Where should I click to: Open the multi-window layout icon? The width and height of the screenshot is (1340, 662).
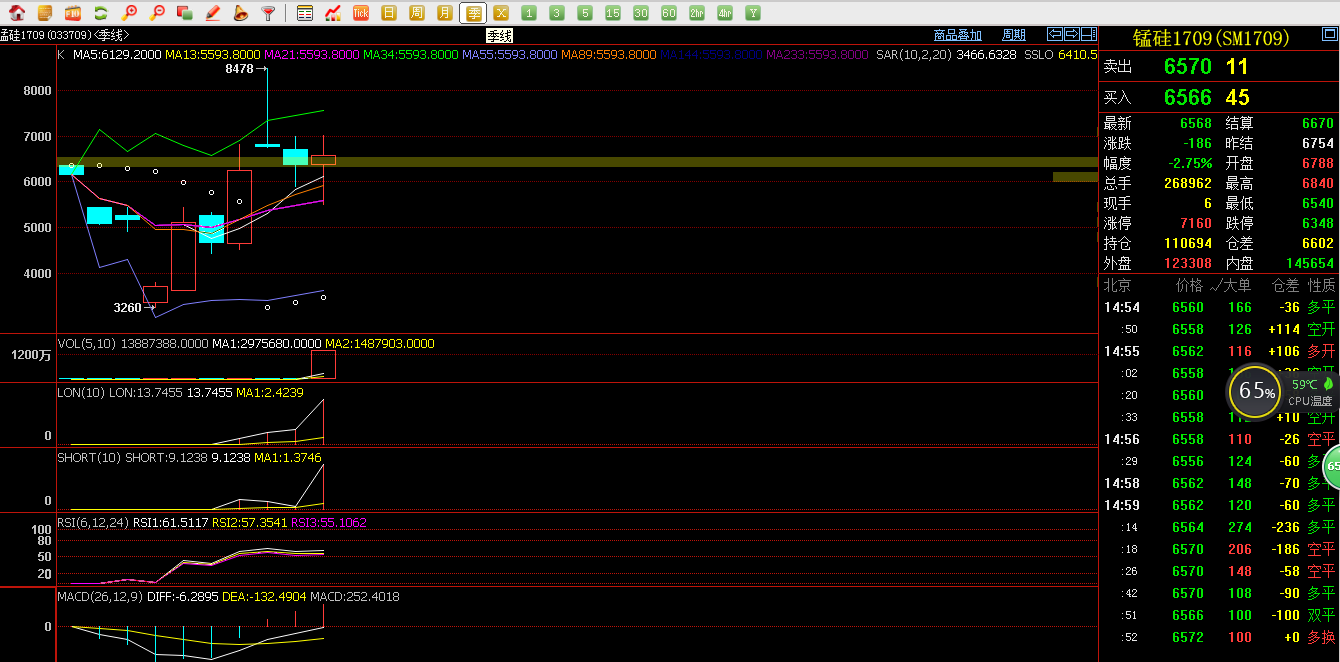(x=185, y=13)
